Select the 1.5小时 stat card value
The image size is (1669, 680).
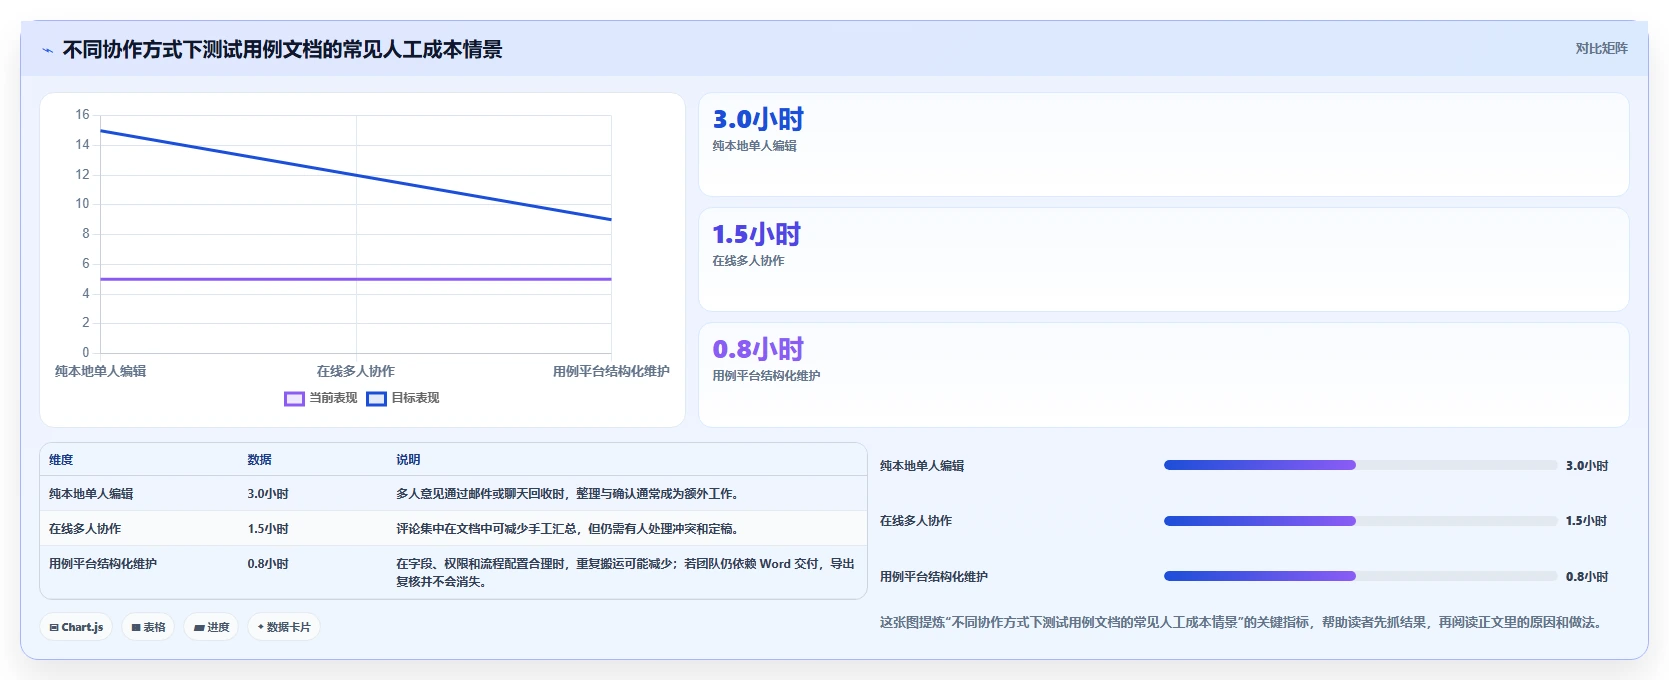click(x=756, y=234)
